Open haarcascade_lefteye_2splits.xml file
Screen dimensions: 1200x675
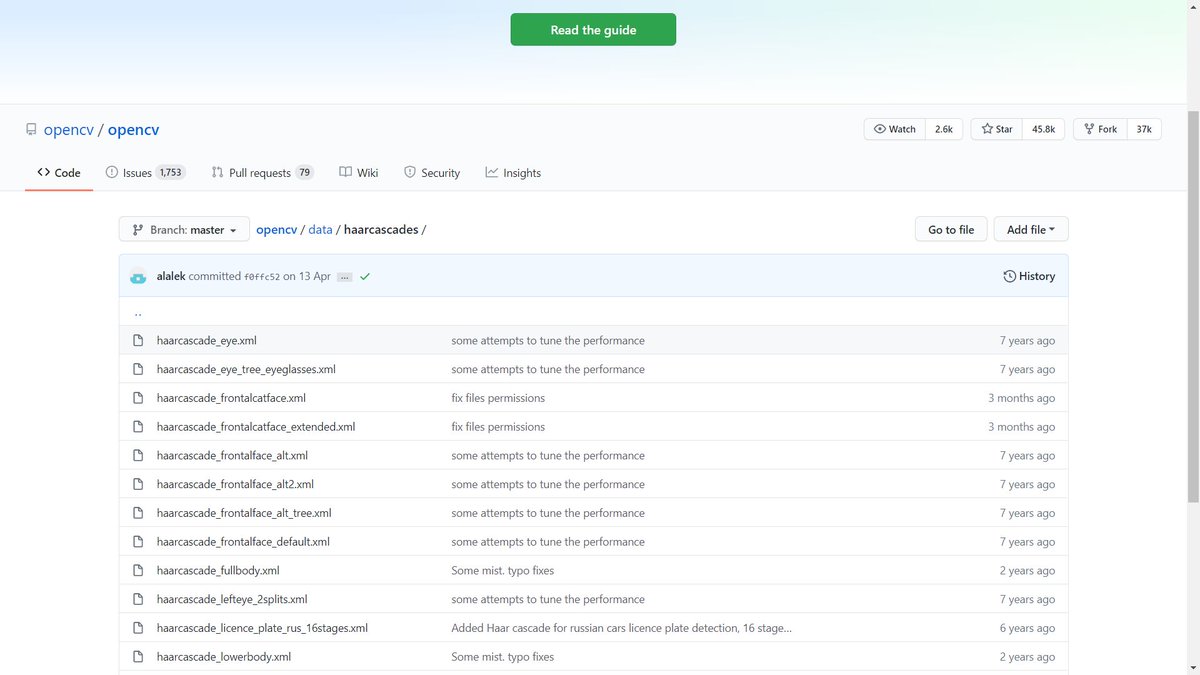pos(232,600)
